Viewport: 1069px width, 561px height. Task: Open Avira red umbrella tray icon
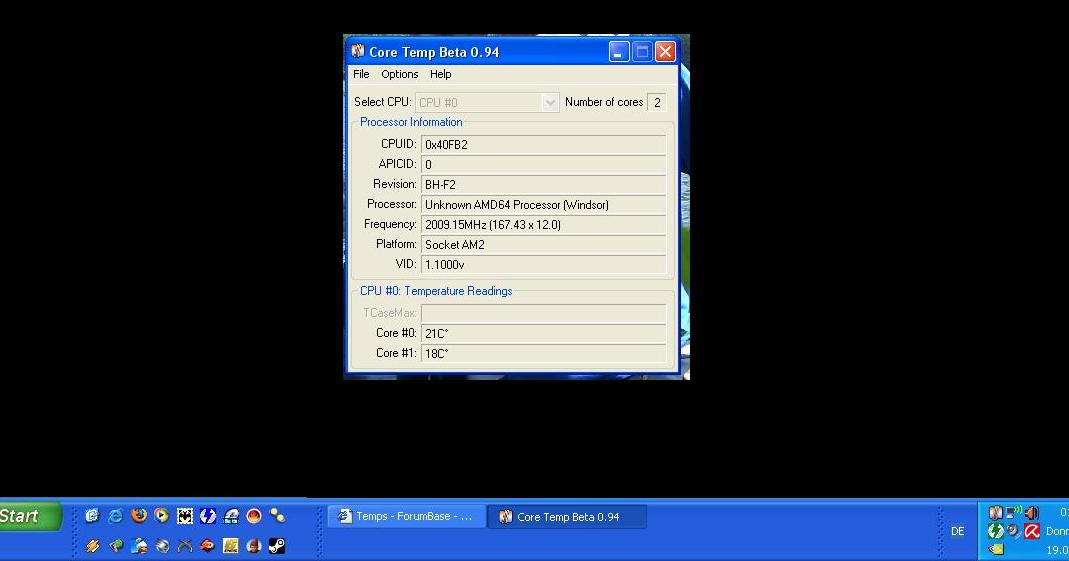1032,531
